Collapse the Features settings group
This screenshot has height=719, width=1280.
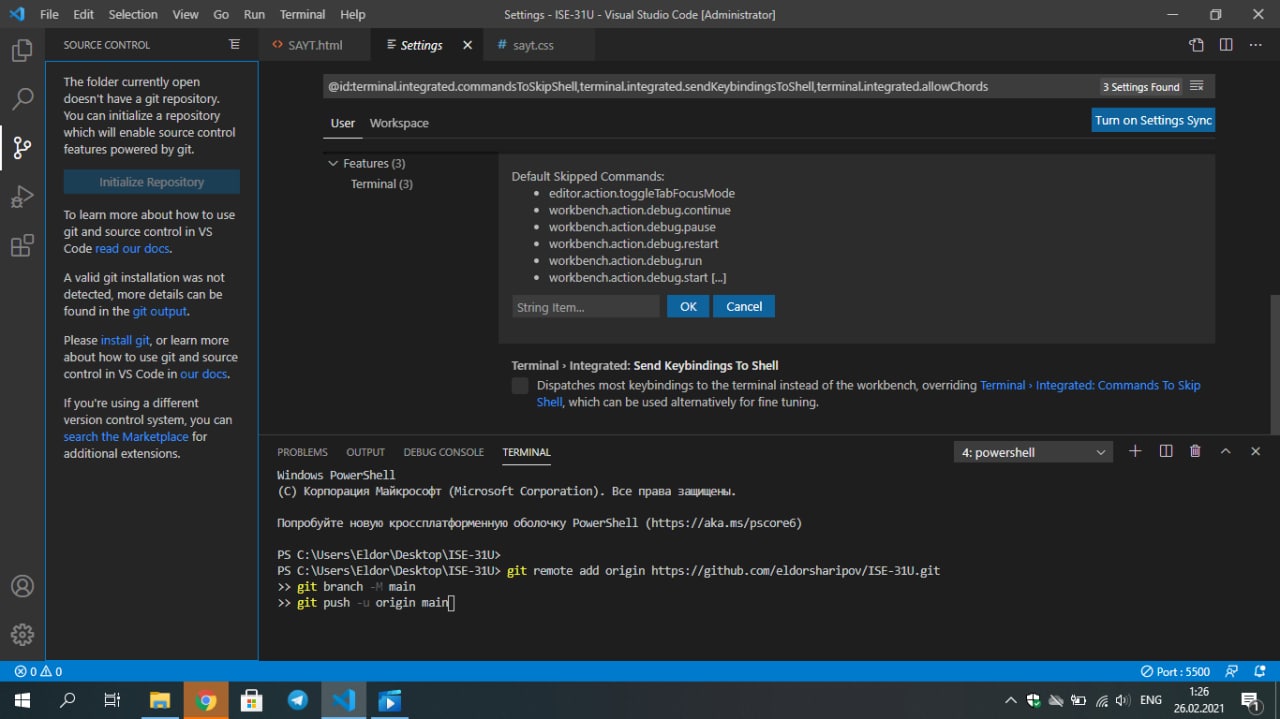(334, 163)
